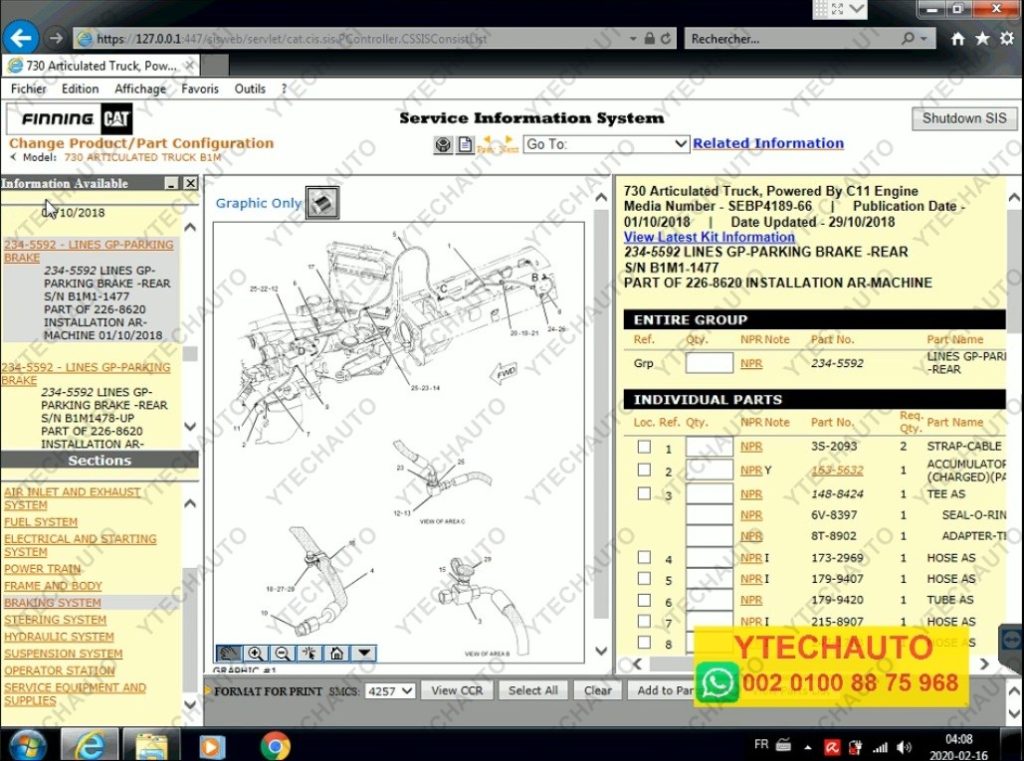Image resolution: width=1024 pixels, height=761 pixels.
Task: Click the Change Product/Part Configuration link
Action: (x=141, y=143)
